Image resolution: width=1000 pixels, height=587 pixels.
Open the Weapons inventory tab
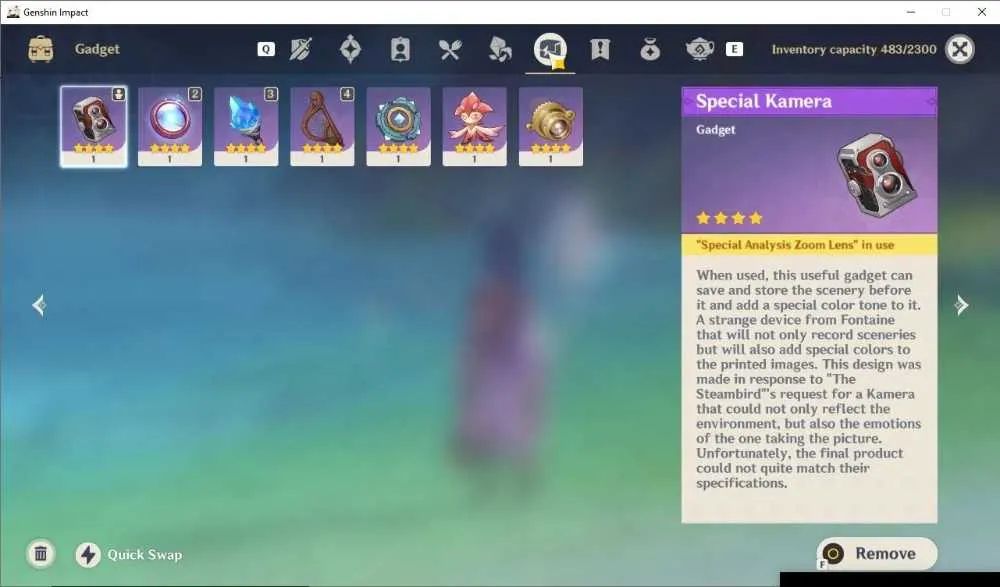[300, 49]
